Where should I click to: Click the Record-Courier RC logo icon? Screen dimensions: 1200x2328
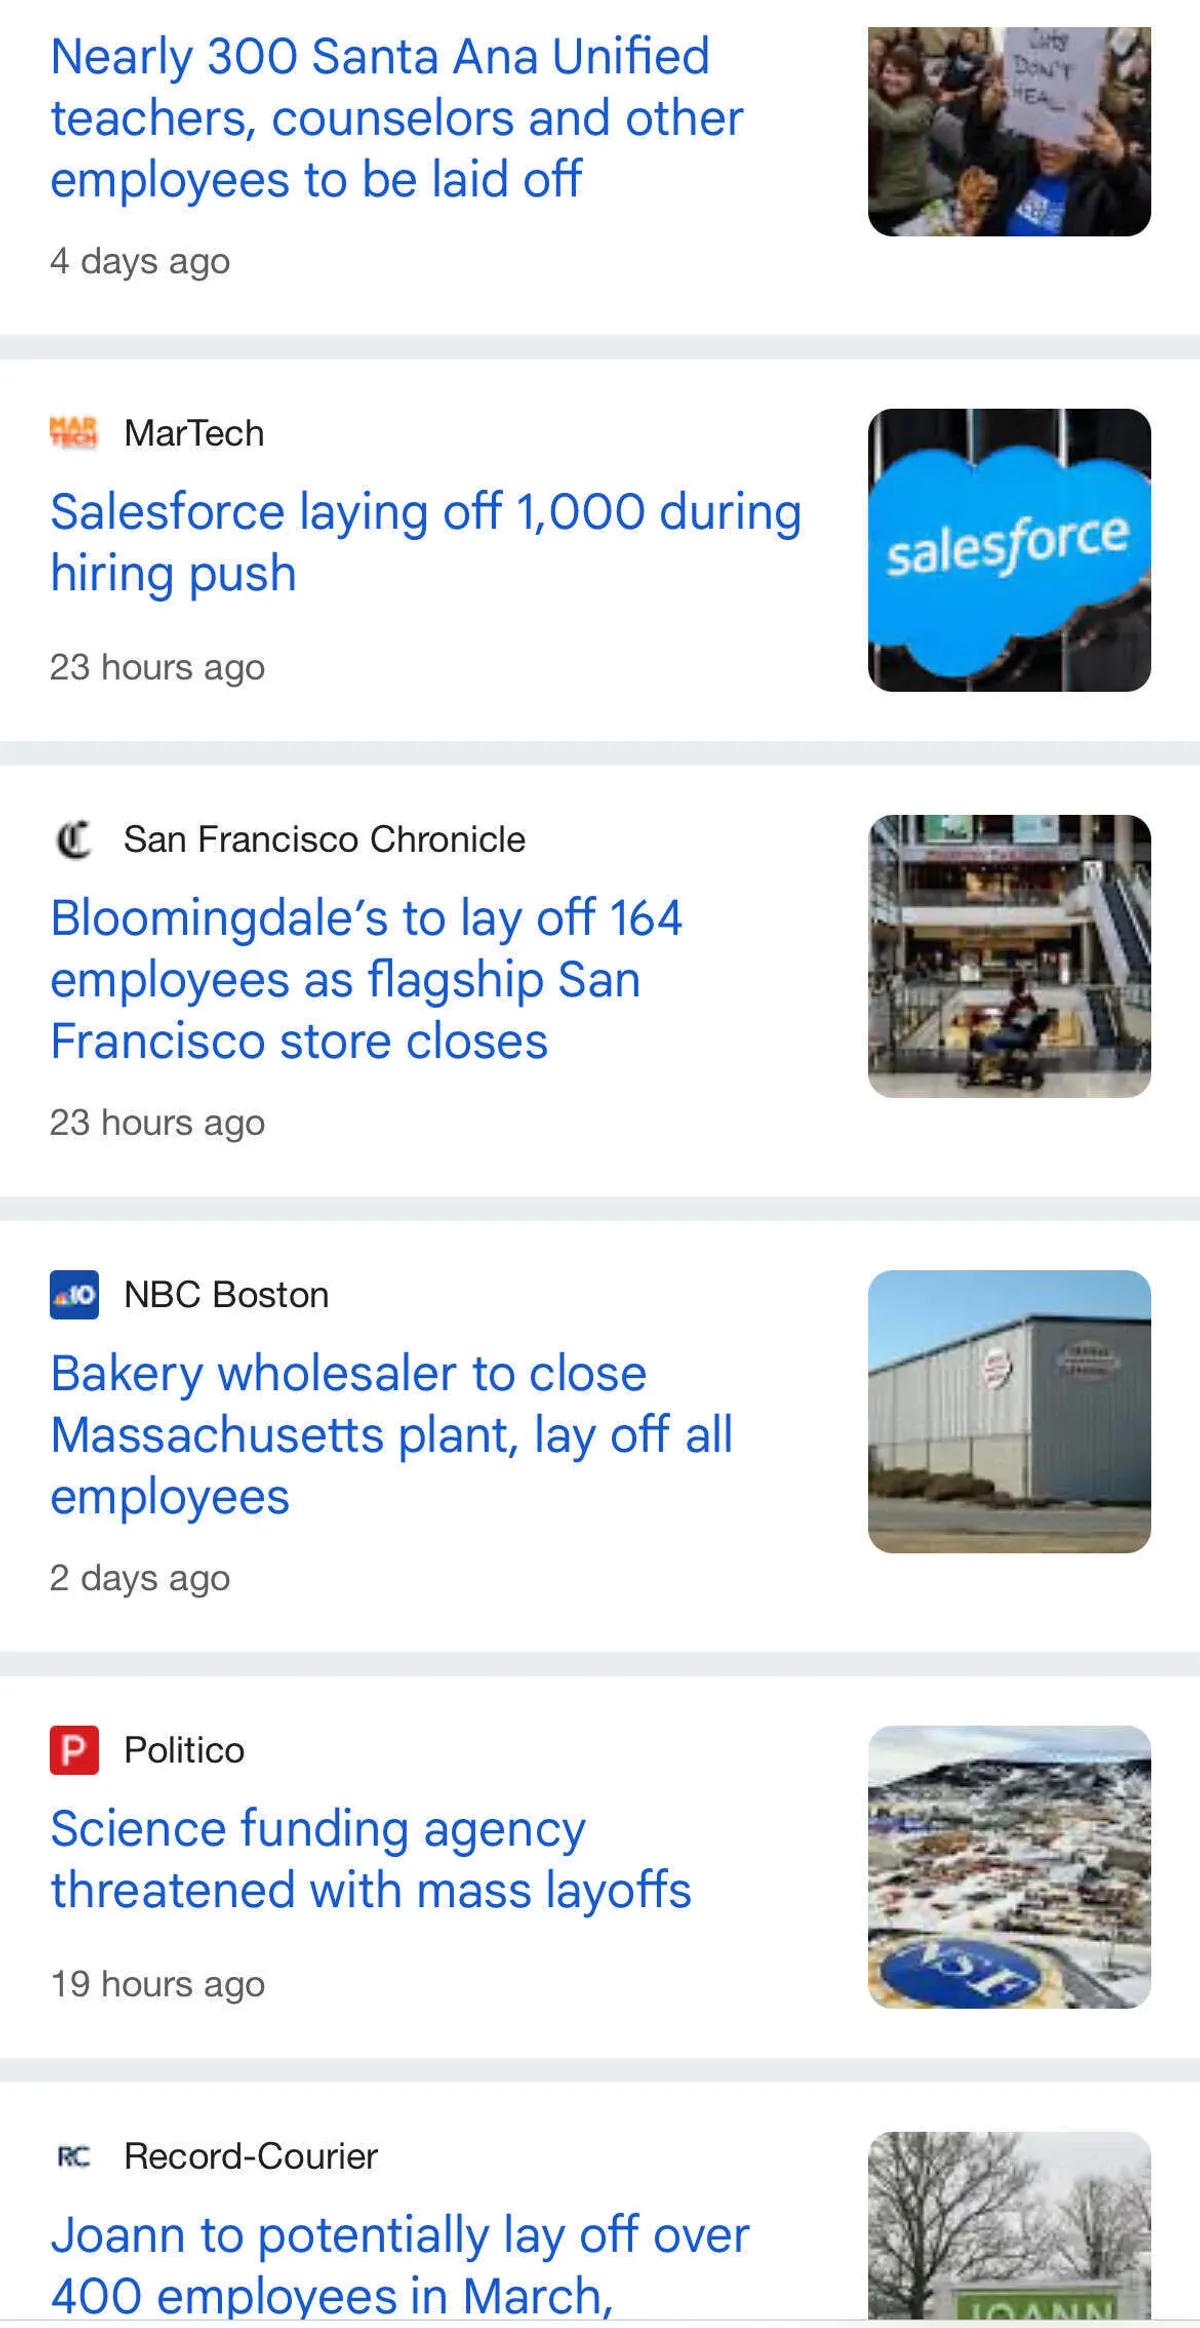[x=74, y=2157]
